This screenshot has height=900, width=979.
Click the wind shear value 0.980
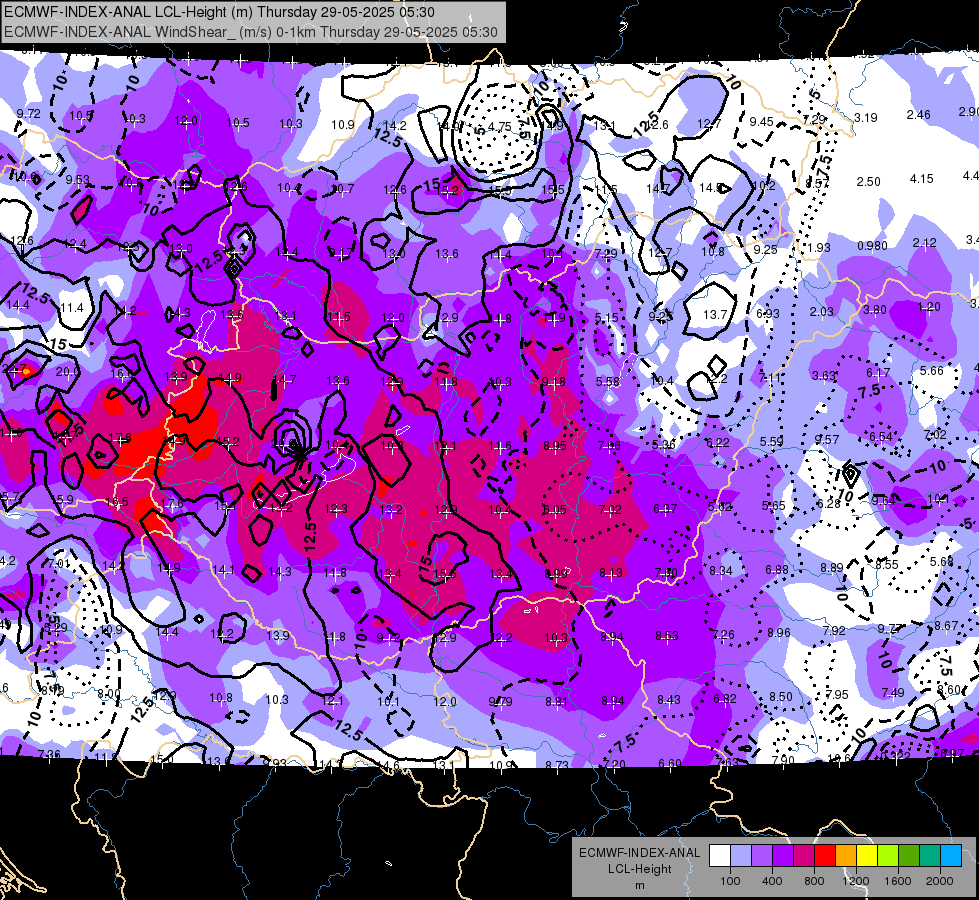coord(872,245)
